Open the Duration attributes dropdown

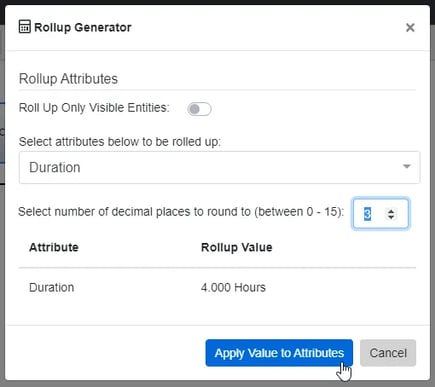pos(219,167)
